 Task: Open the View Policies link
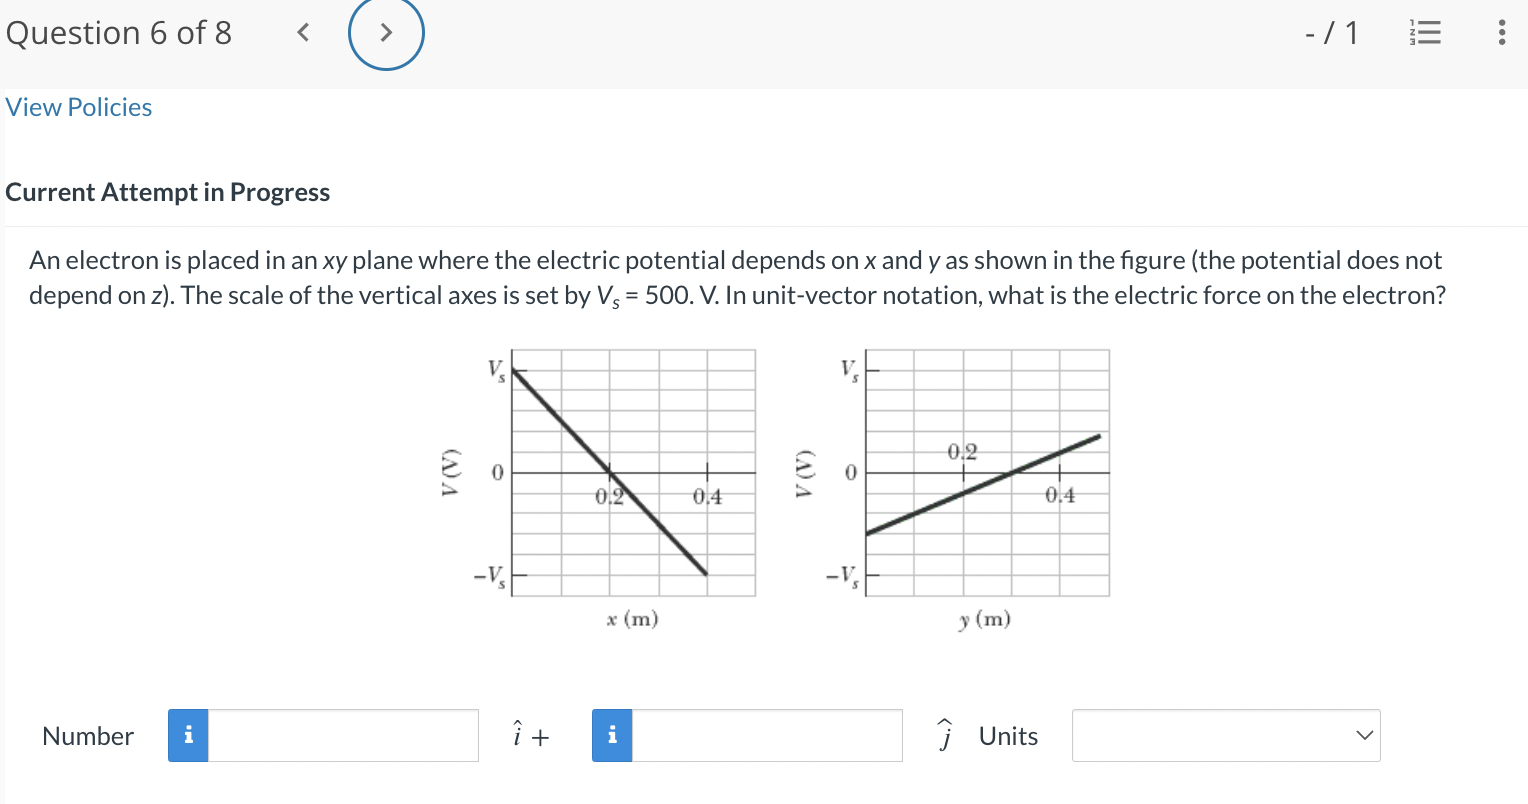click(78, 107)
